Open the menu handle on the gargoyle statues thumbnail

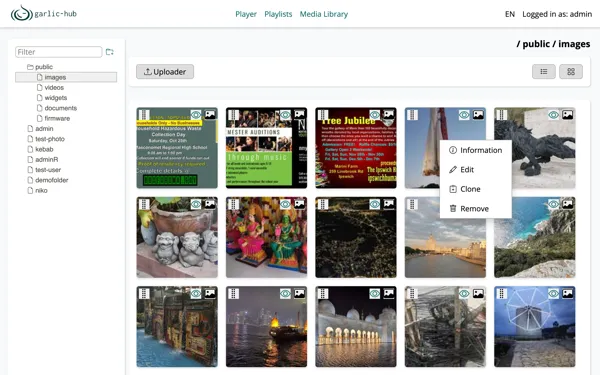[144, 204]
